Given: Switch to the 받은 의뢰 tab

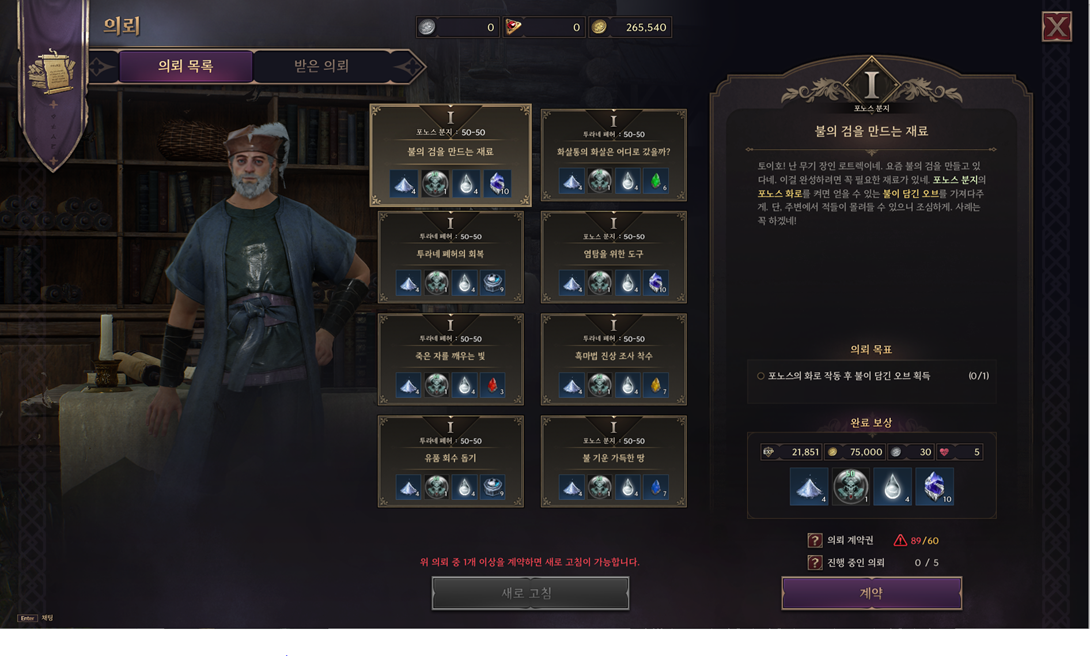Looking at the screenshot, I should click(321, 66).
